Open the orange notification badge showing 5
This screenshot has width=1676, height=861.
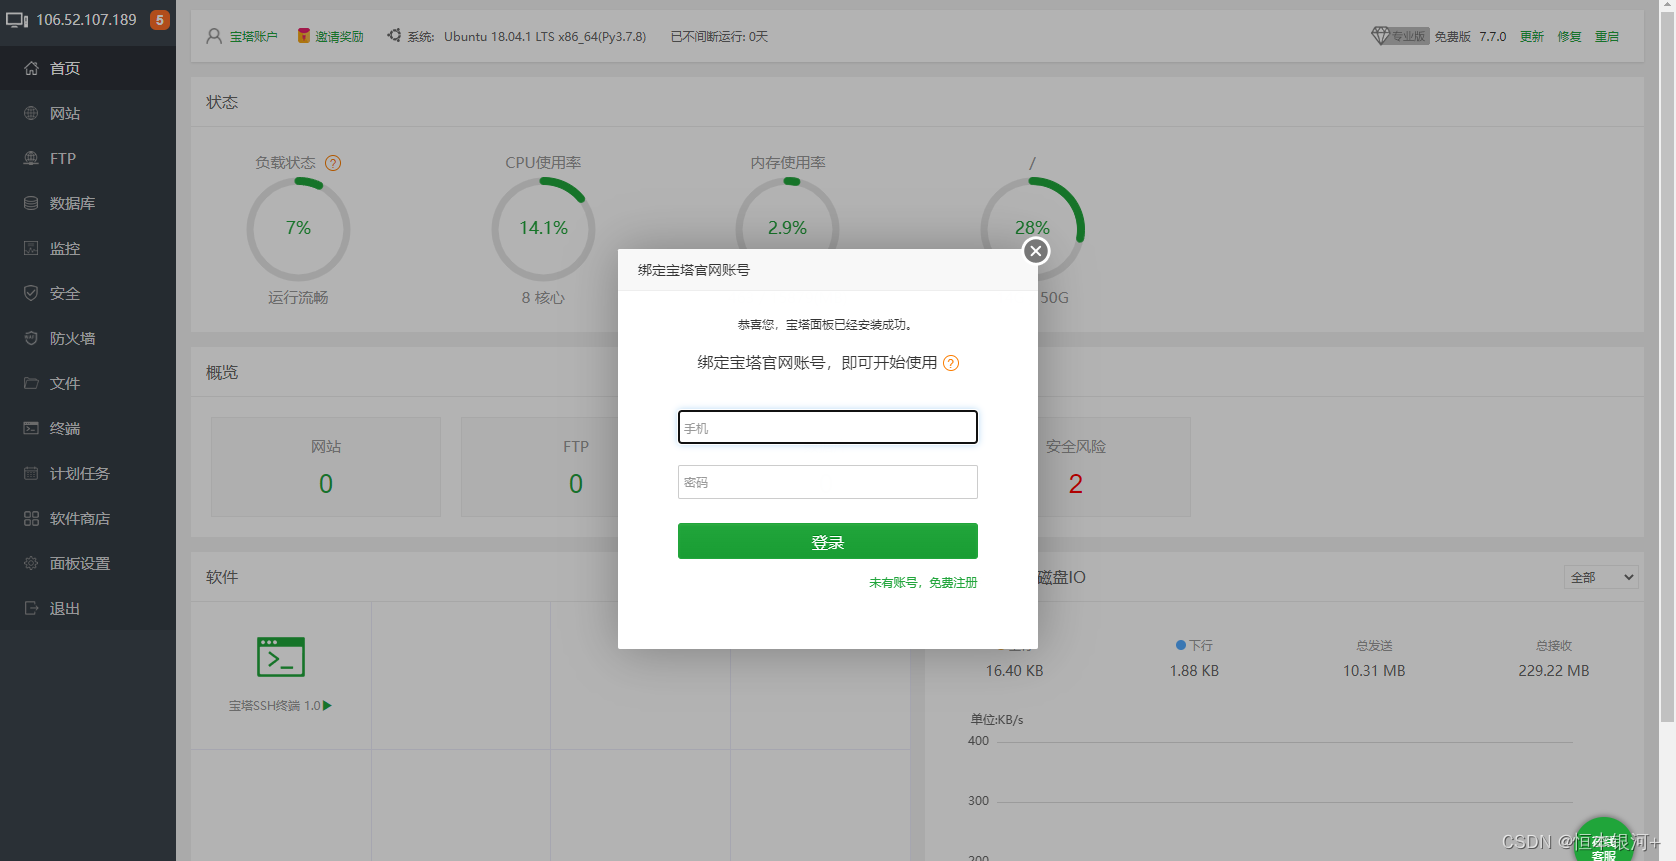tap(159, 20)
